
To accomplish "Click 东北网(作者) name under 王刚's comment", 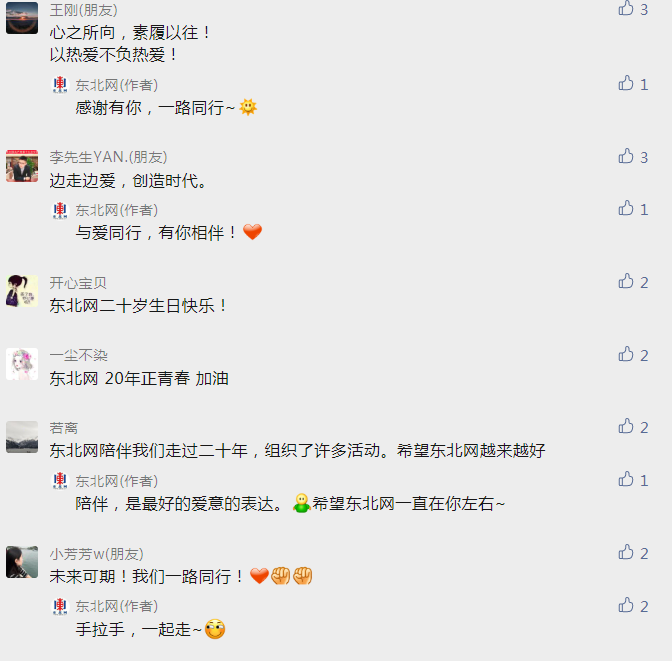I will point(117,85).
